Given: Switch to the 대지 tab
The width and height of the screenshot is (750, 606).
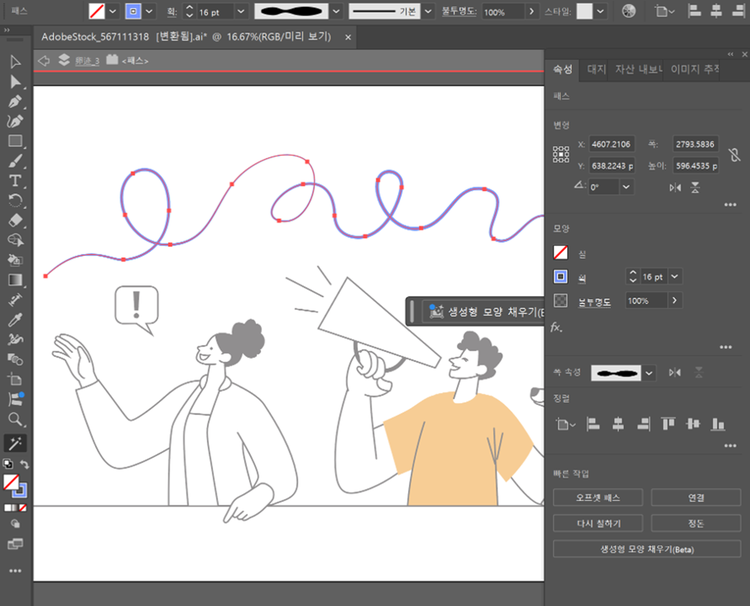Looking at the screenshot, I should tap(597, 69).
